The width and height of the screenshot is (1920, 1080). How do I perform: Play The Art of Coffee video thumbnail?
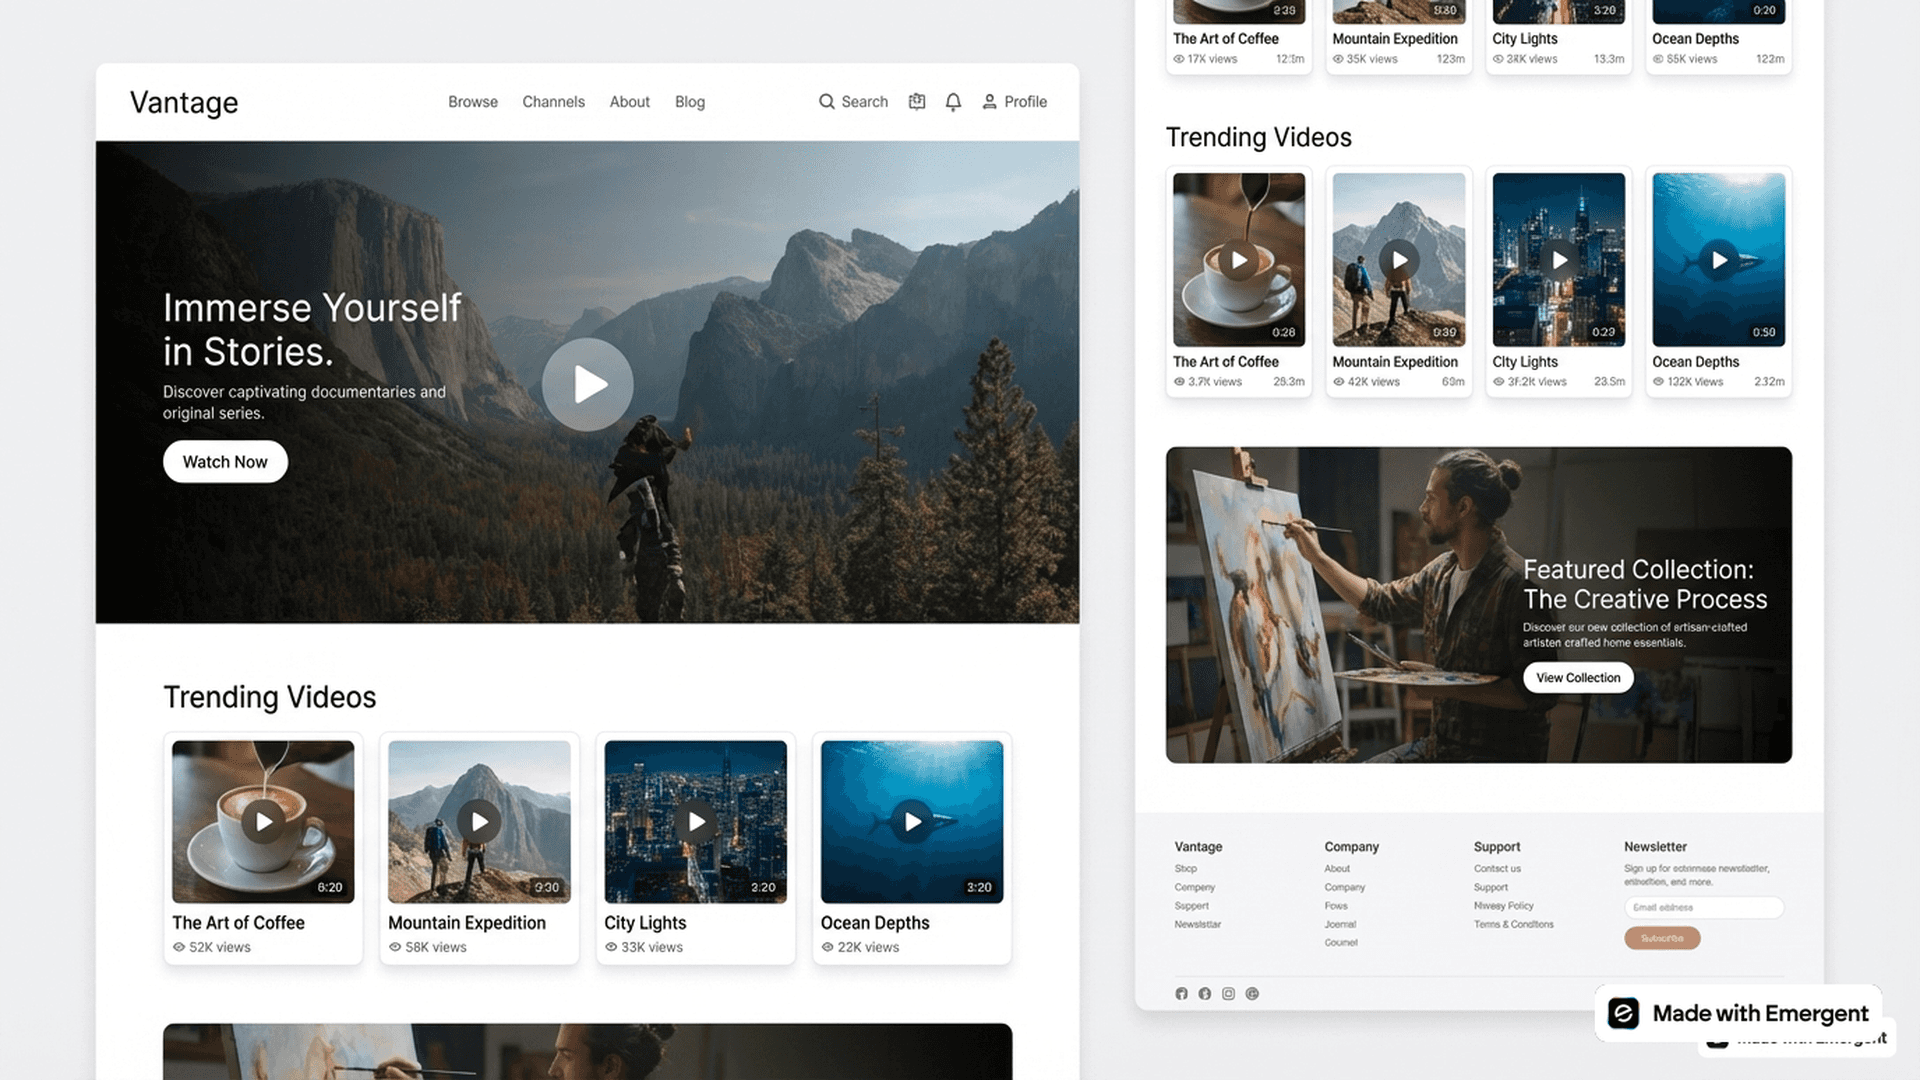263,821
